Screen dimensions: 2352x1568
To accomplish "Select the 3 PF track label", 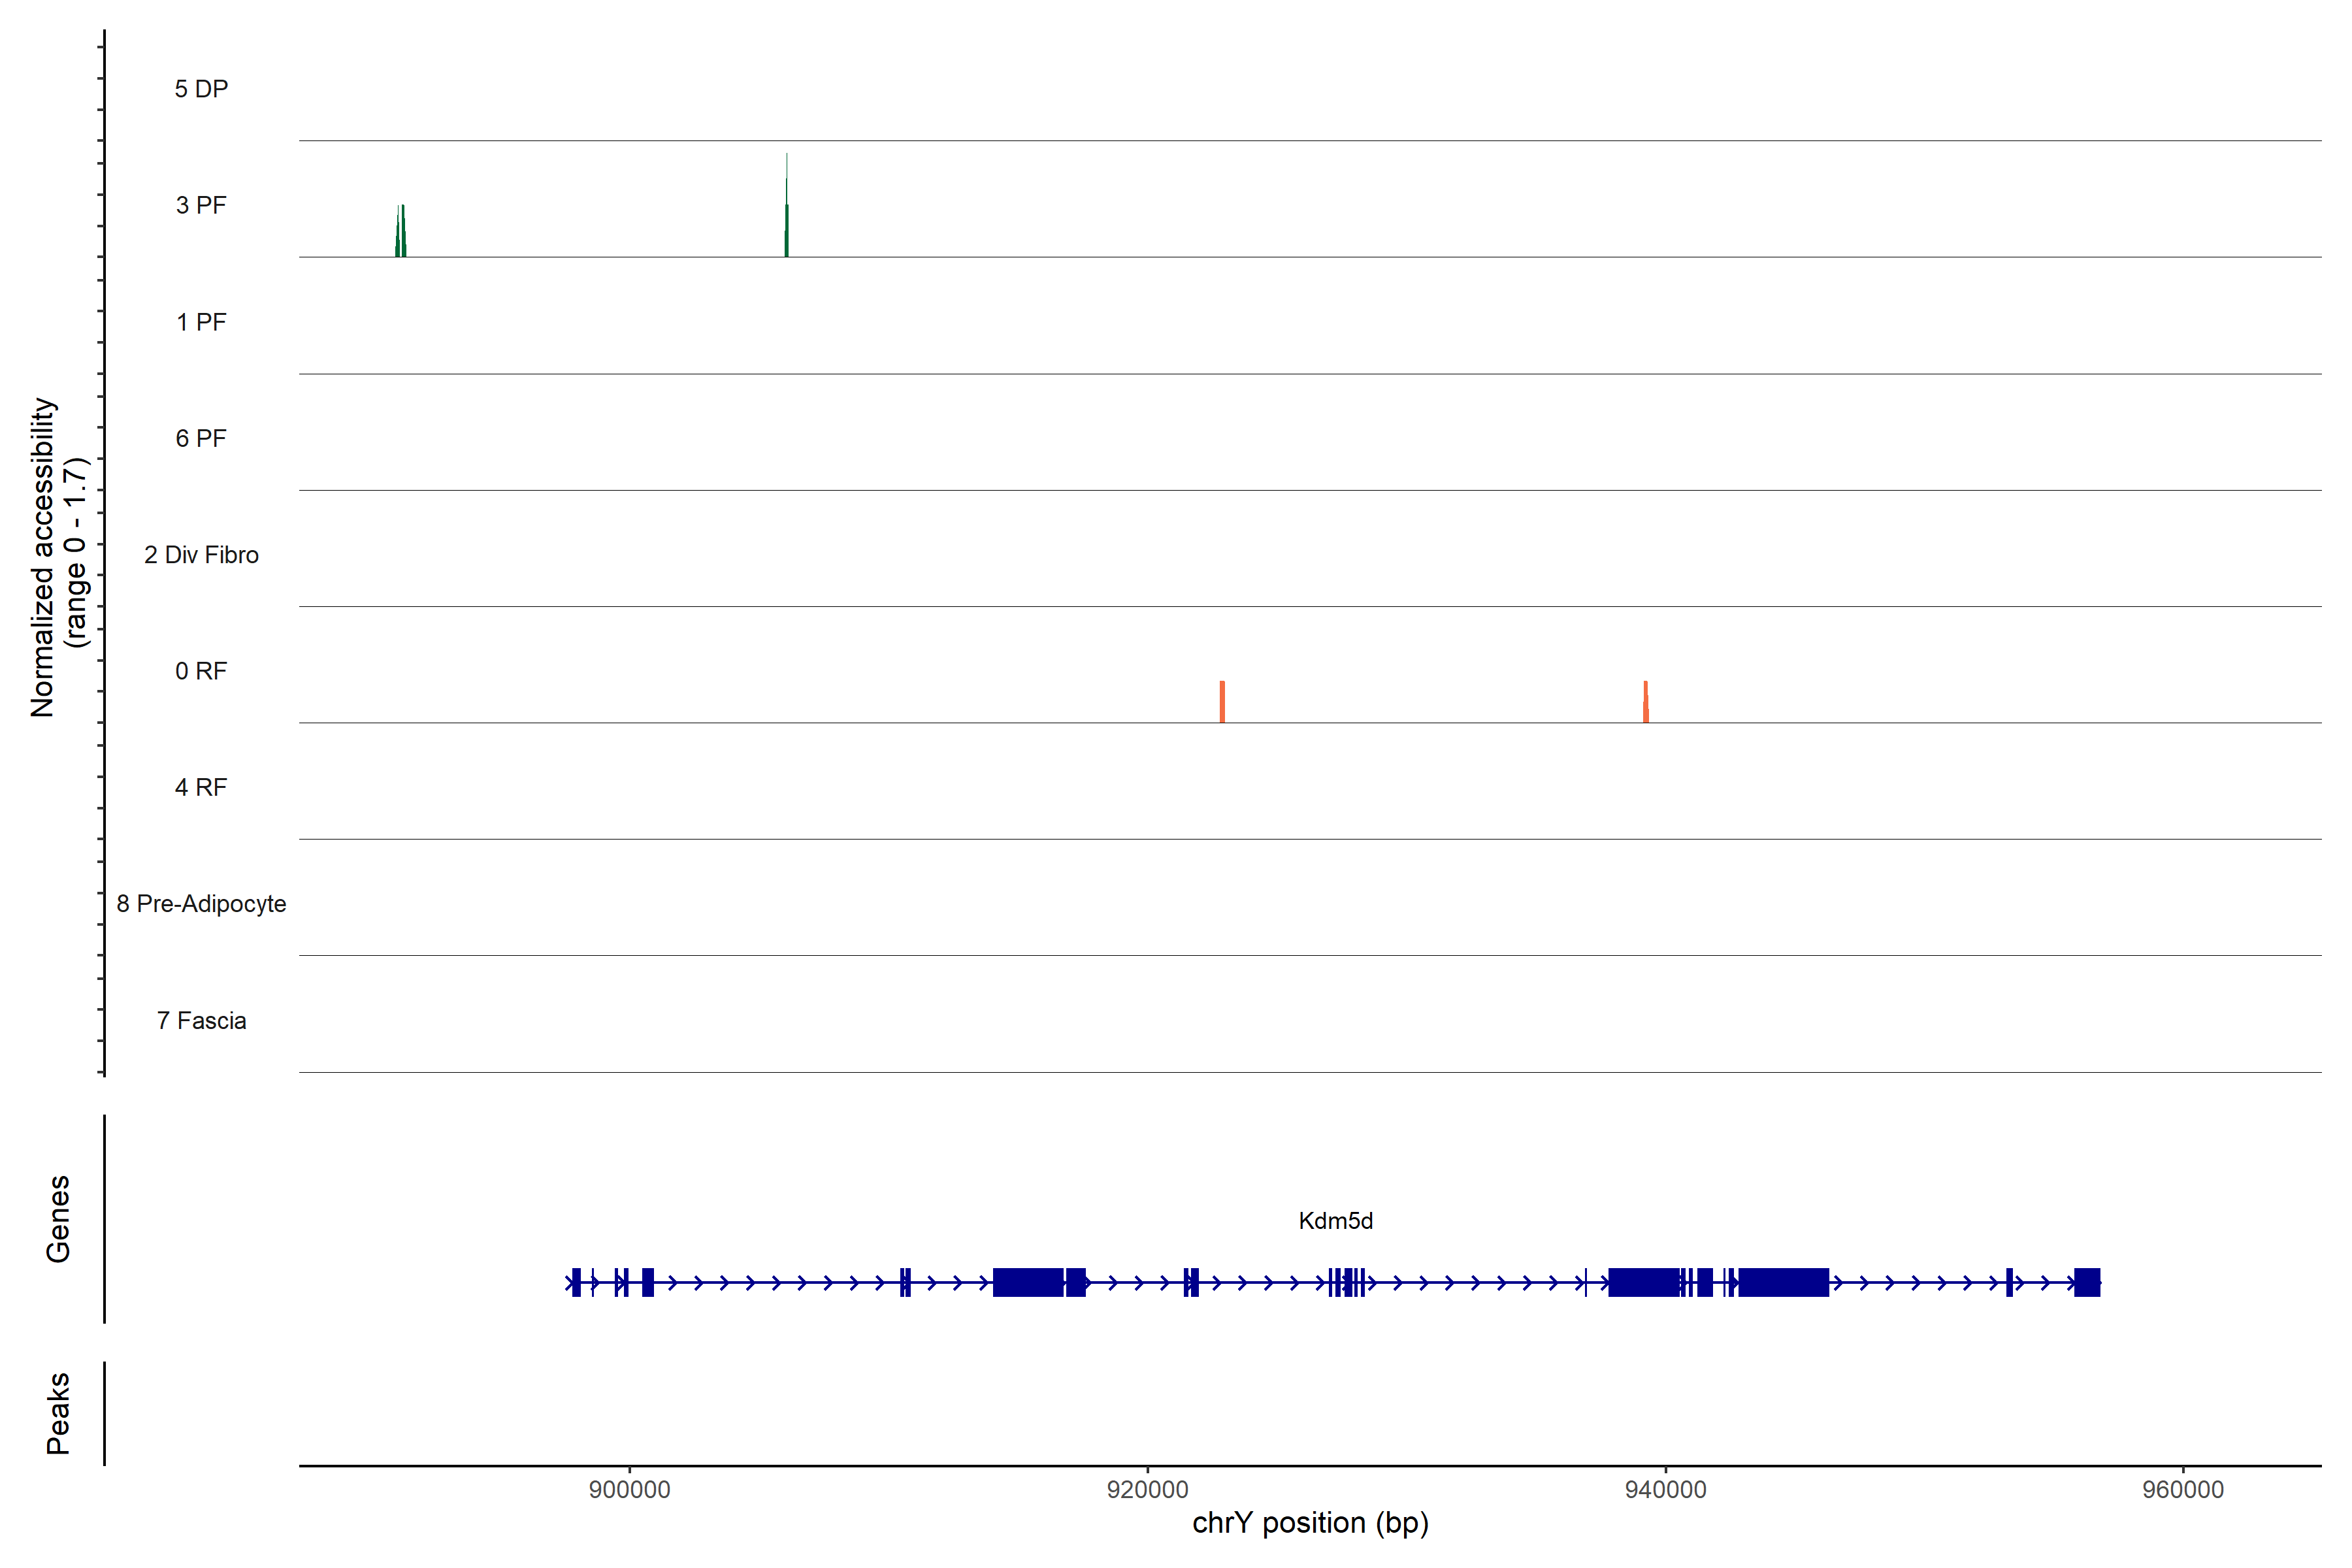I will point(201,205).
